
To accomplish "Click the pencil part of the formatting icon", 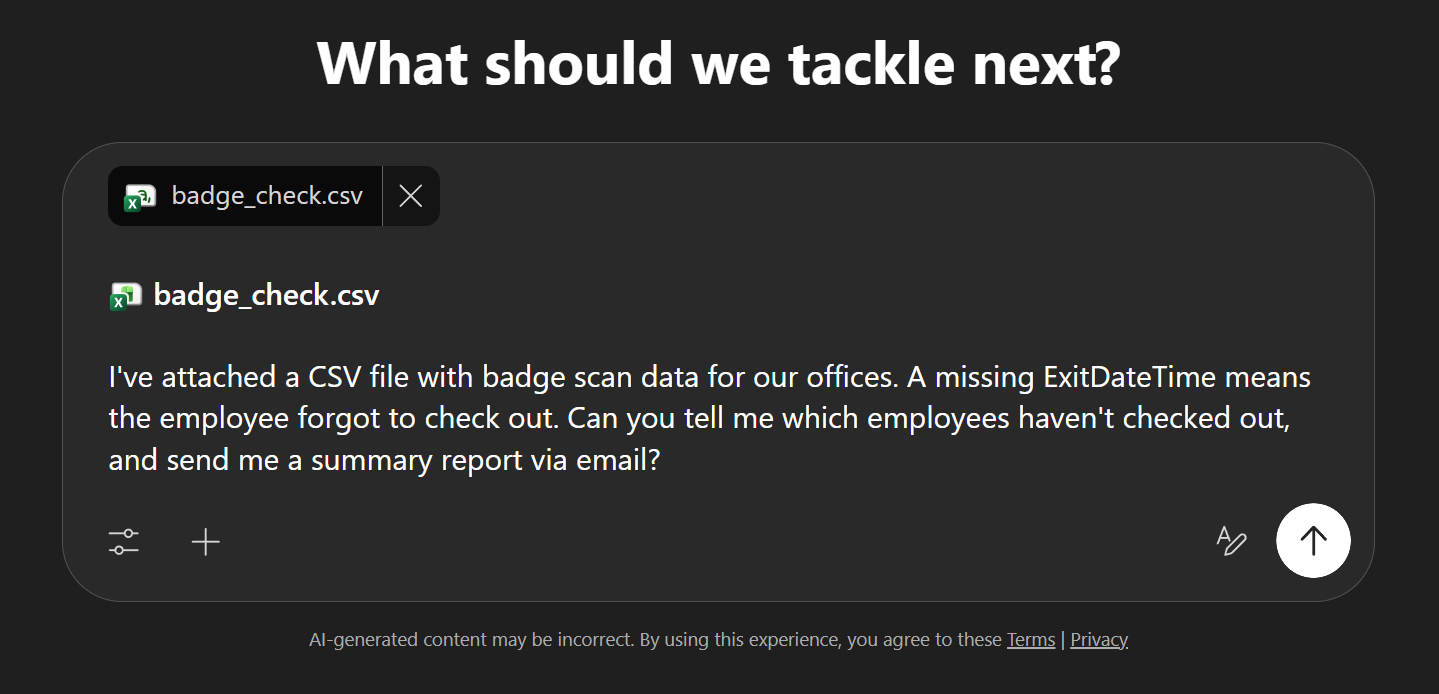I will point(1238,546).
